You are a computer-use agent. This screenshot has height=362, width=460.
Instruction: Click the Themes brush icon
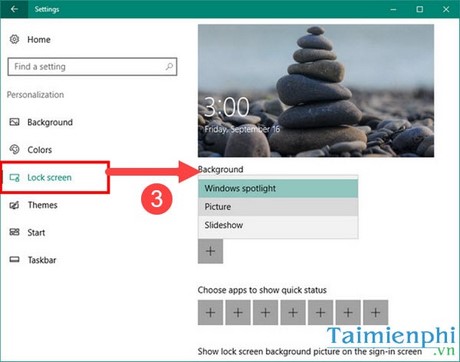(x=14, y=205)
